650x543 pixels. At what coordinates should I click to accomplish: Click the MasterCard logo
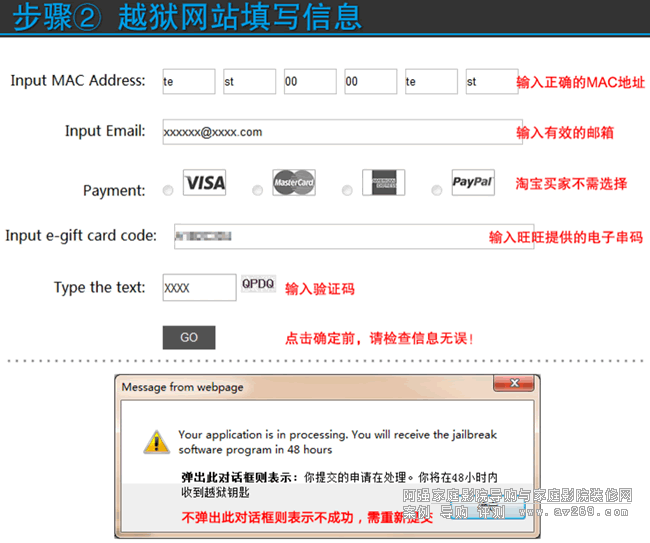(294, 182)
